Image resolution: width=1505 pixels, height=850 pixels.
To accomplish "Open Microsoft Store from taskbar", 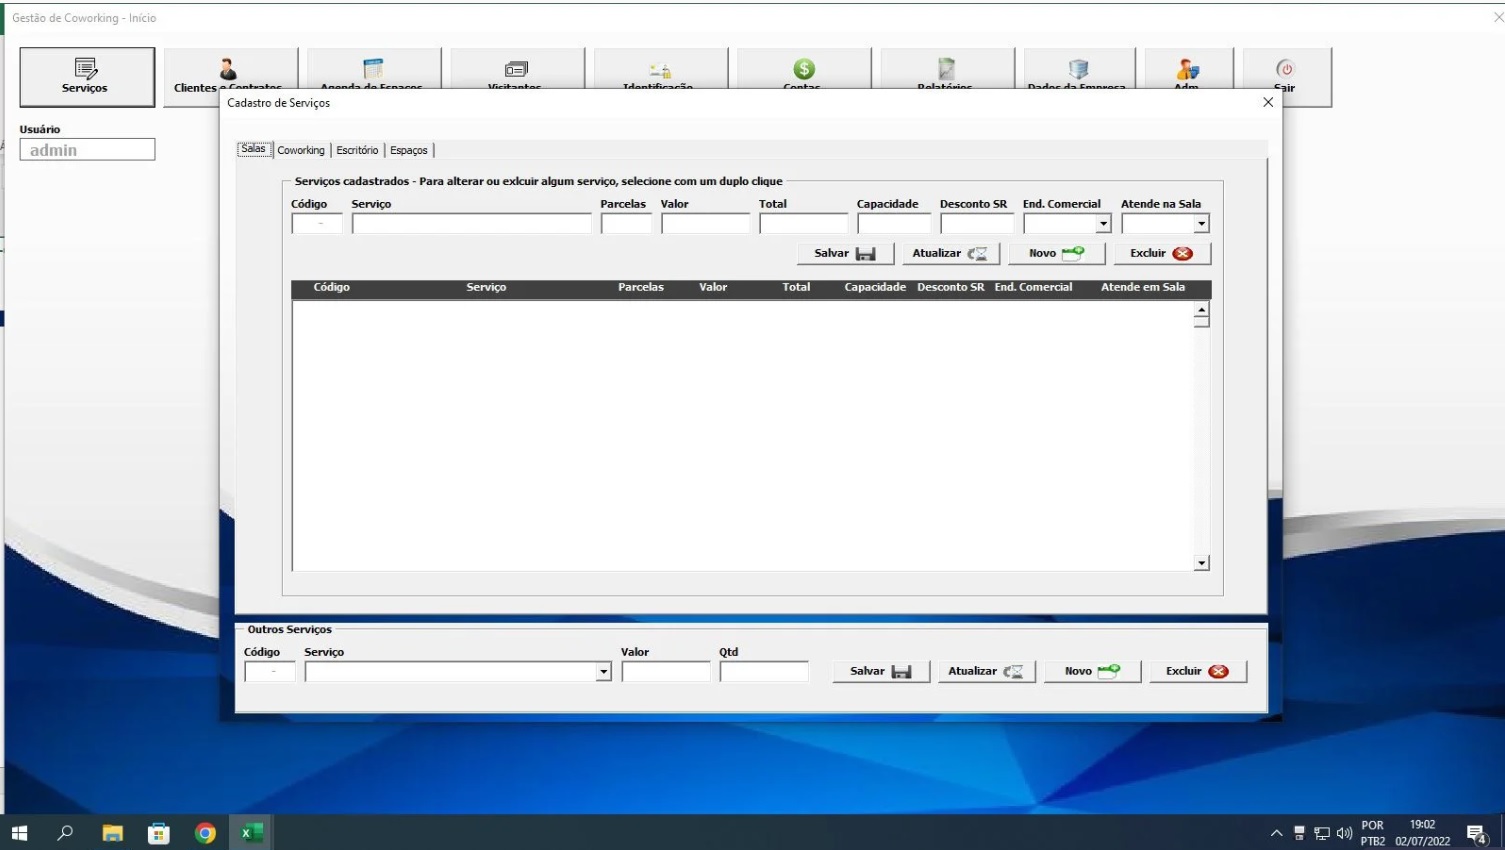I will pyautogui.click(x=159, y=833).
